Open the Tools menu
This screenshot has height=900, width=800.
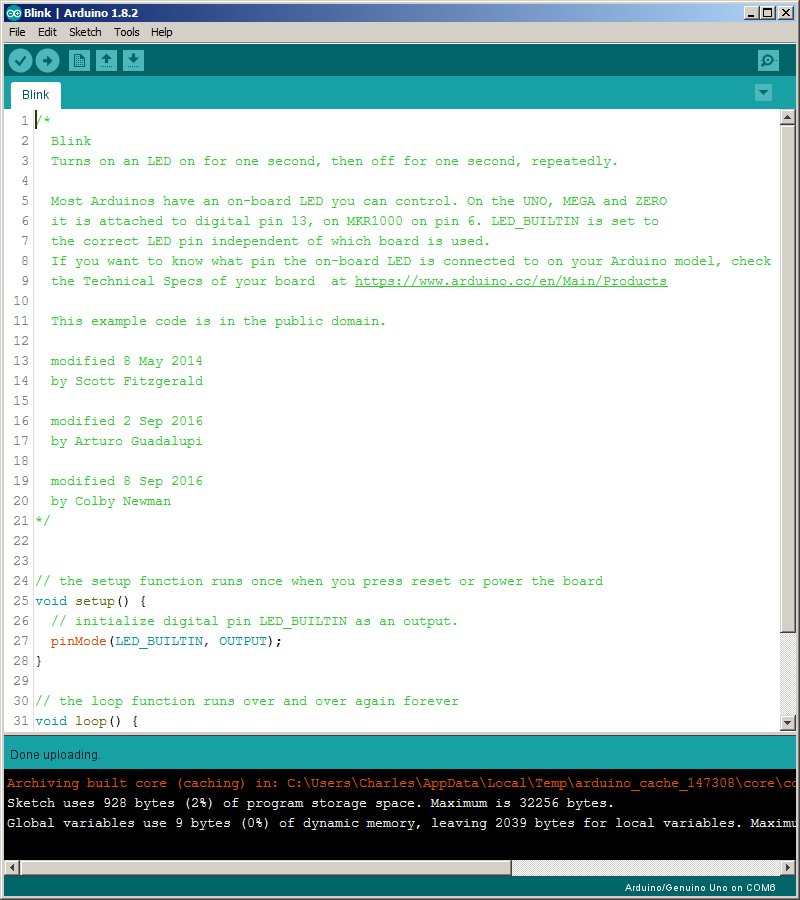[126, 32]
